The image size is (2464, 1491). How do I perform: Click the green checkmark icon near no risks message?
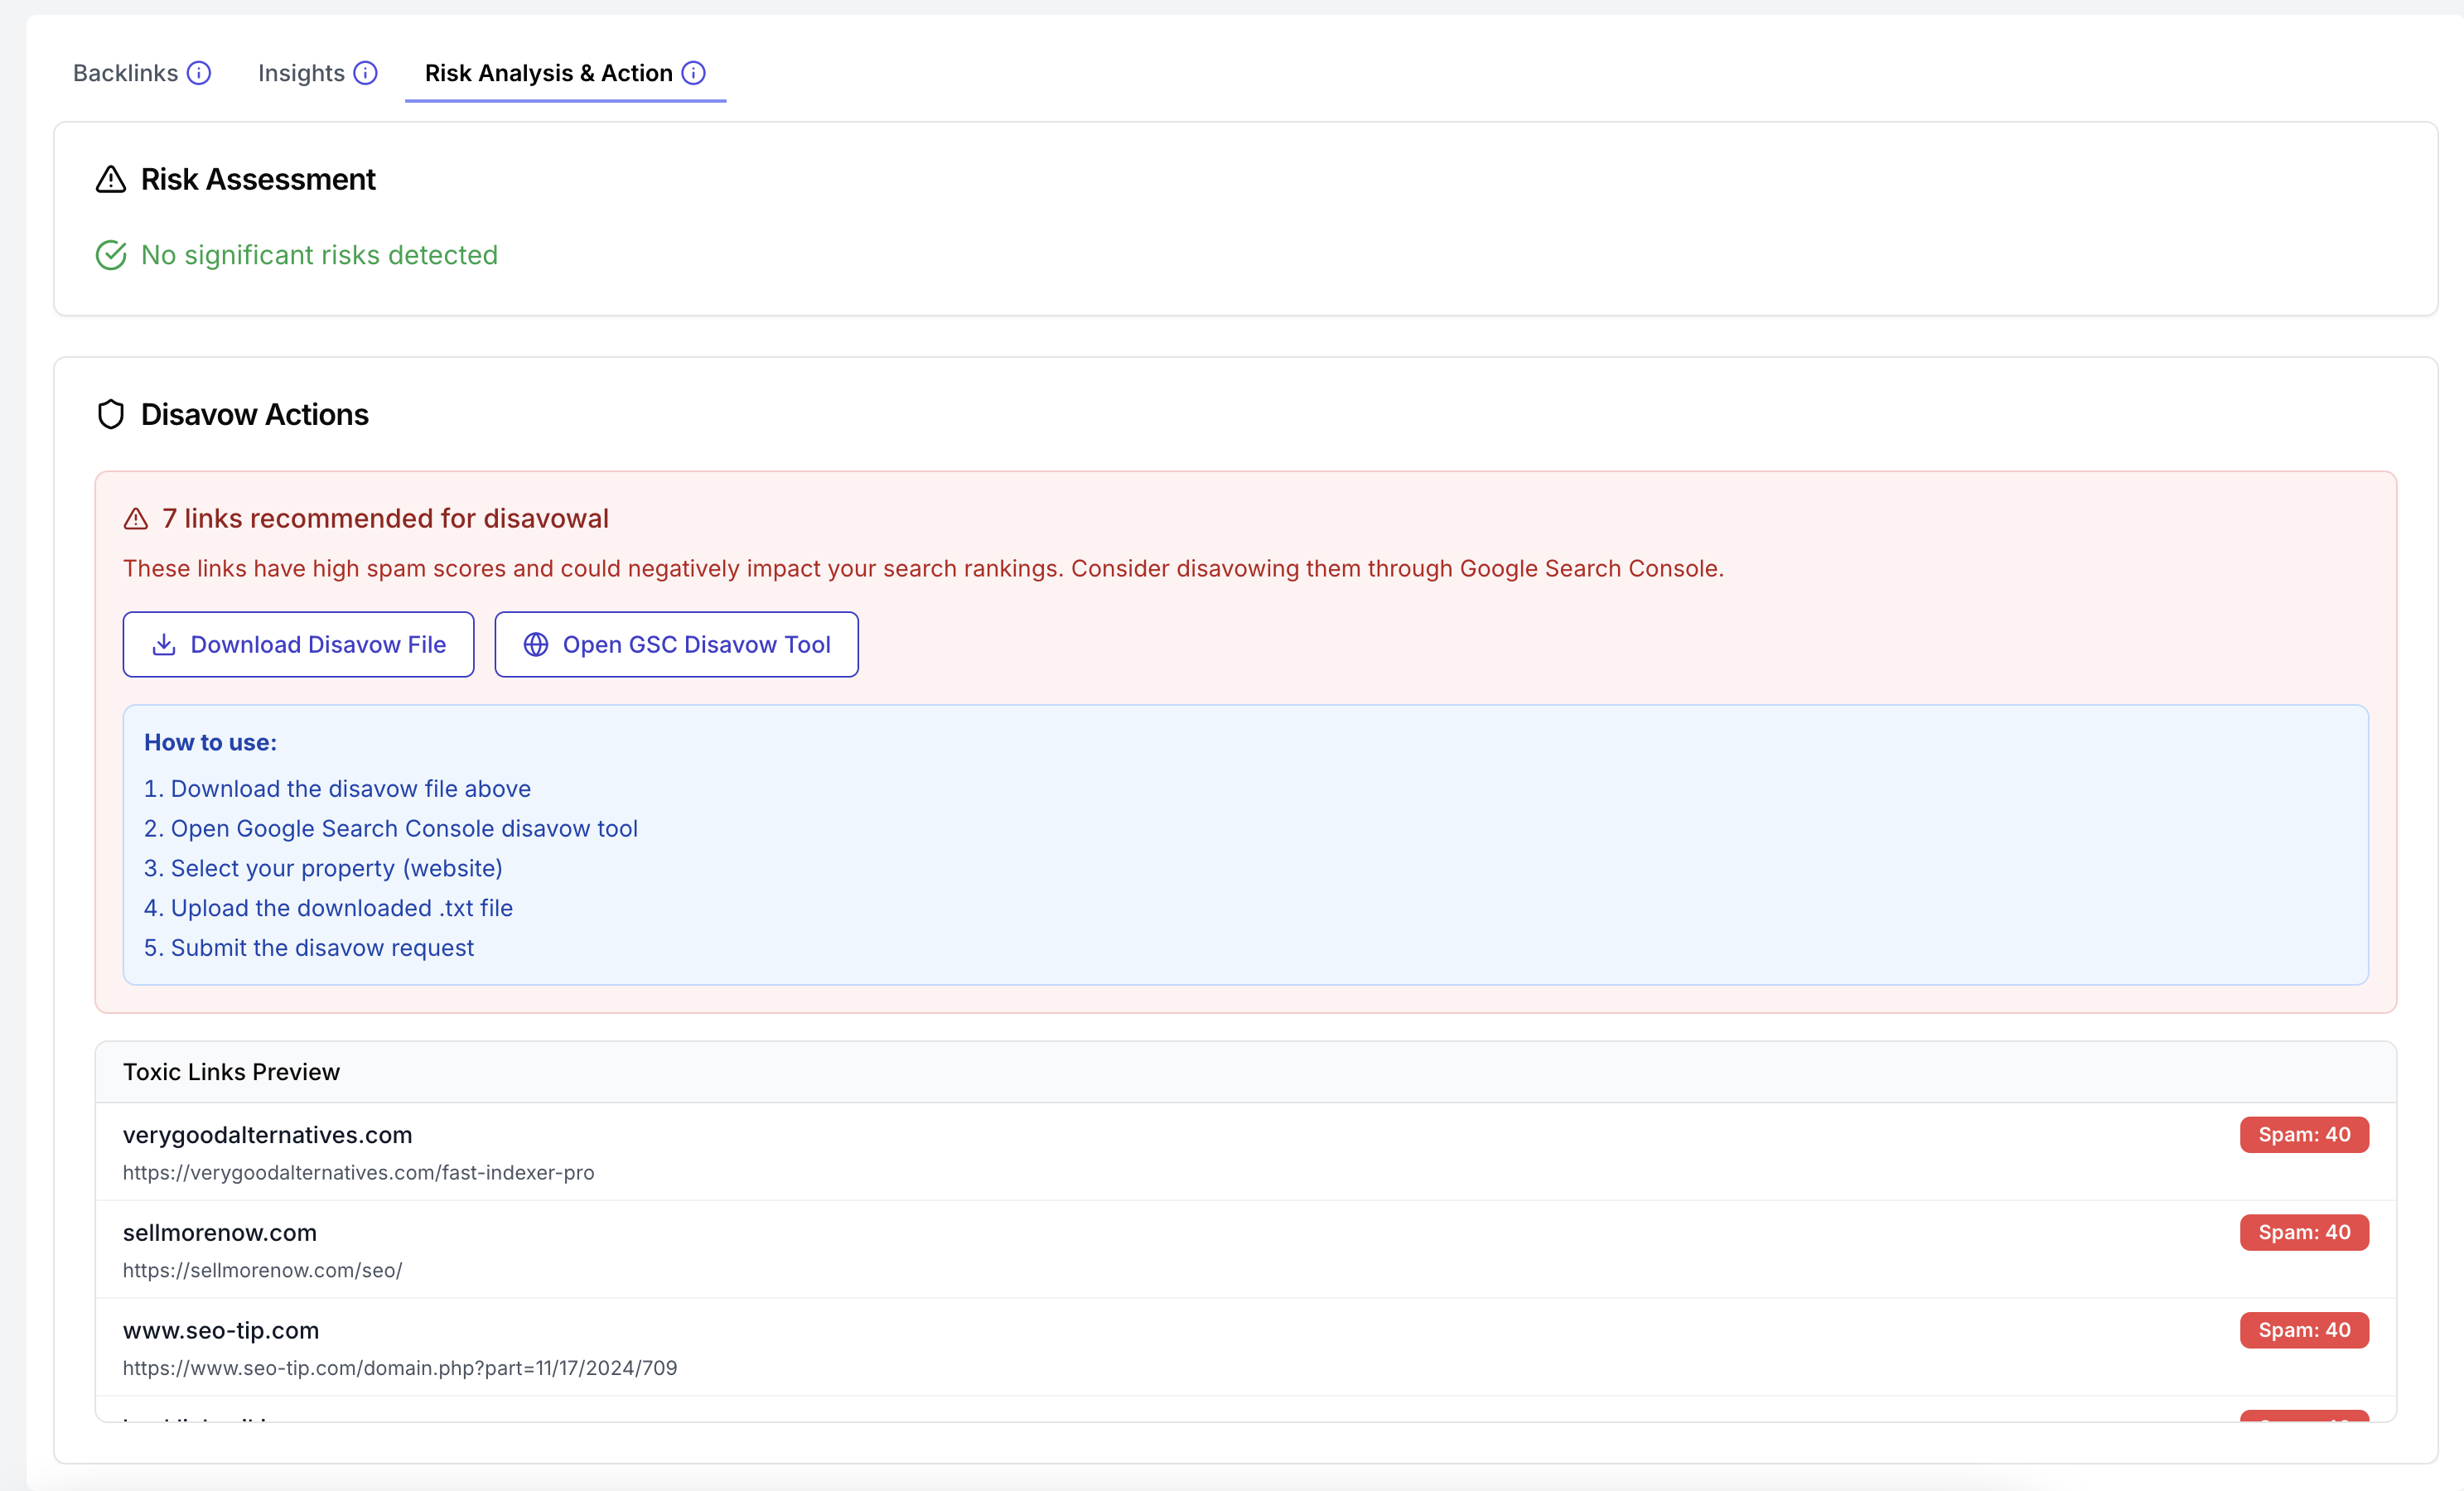111,254
